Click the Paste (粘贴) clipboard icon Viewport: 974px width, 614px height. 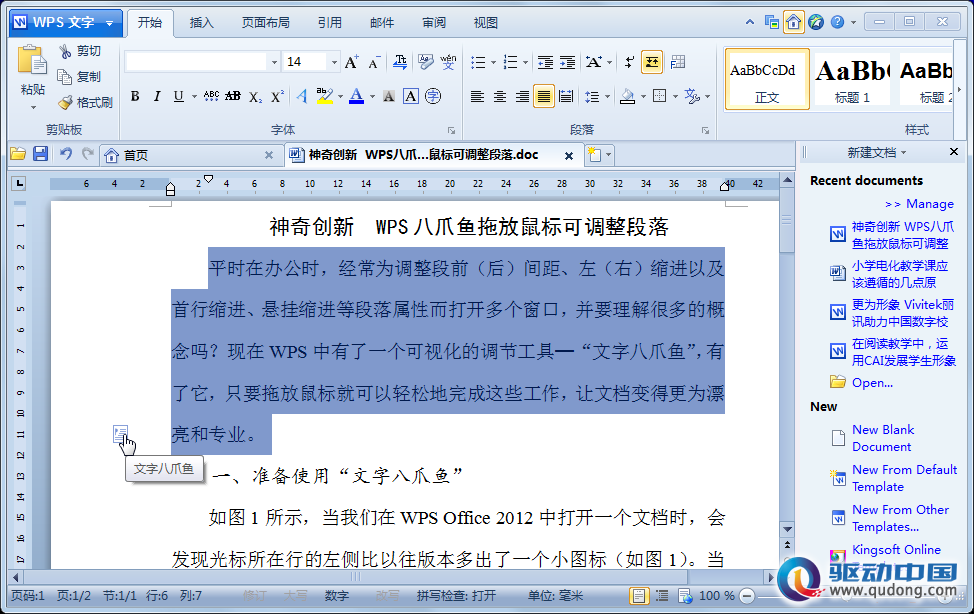[32, 62]
